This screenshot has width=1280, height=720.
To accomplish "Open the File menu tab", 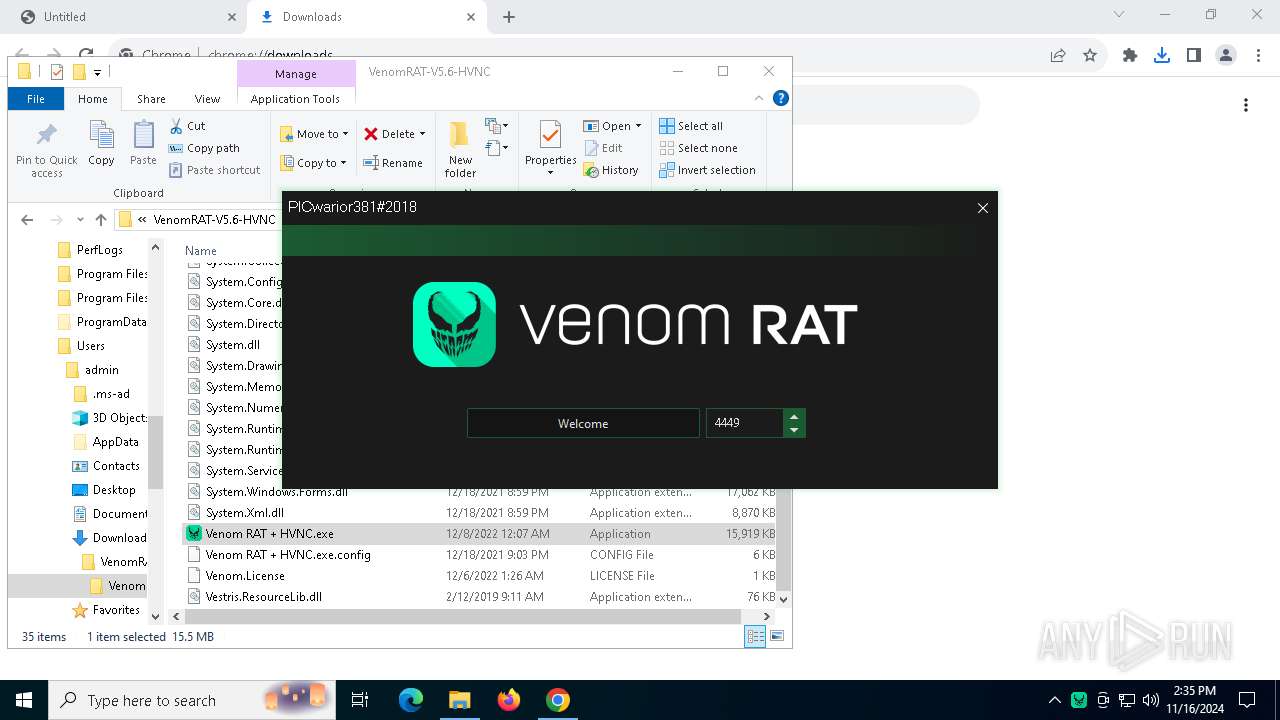I will point(36,99).
